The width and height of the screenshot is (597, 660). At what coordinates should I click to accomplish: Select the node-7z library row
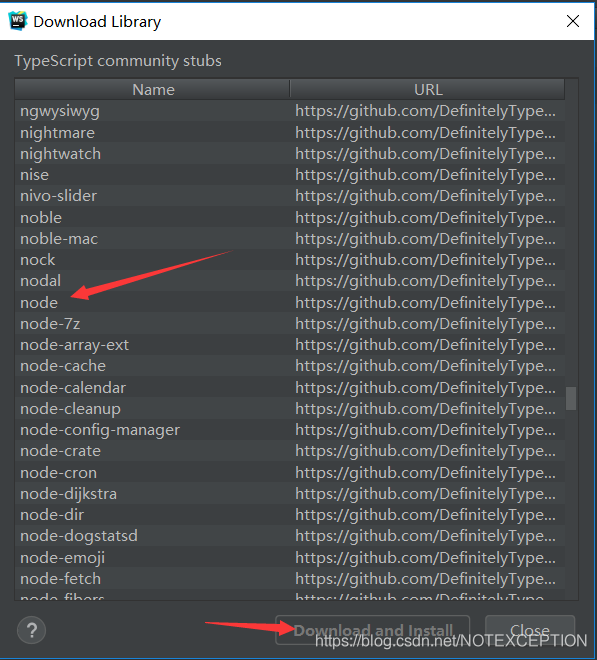[290, 324]
